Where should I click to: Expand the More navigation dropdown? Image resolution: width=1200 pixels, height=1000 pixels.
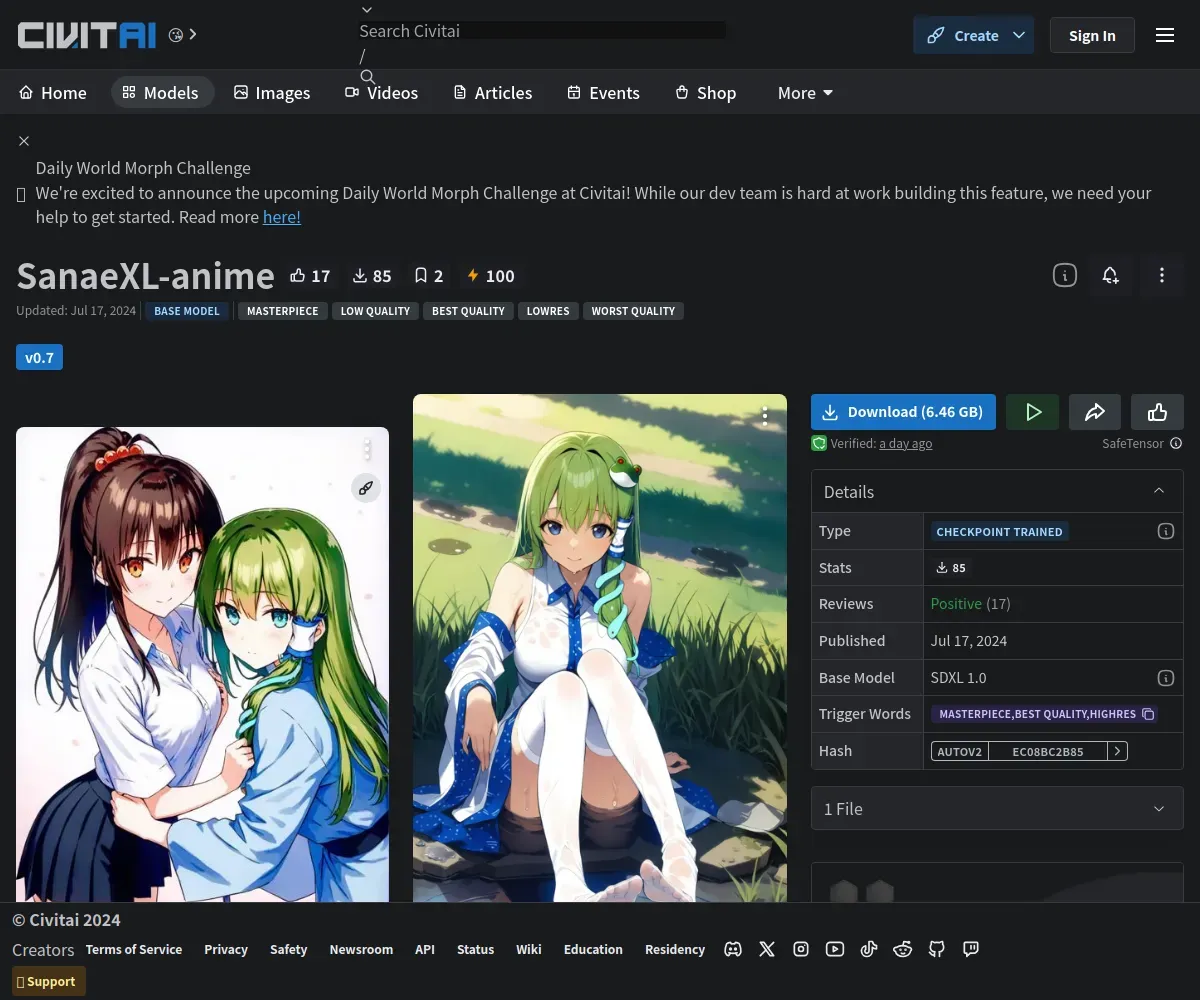[x=805, y=93]
